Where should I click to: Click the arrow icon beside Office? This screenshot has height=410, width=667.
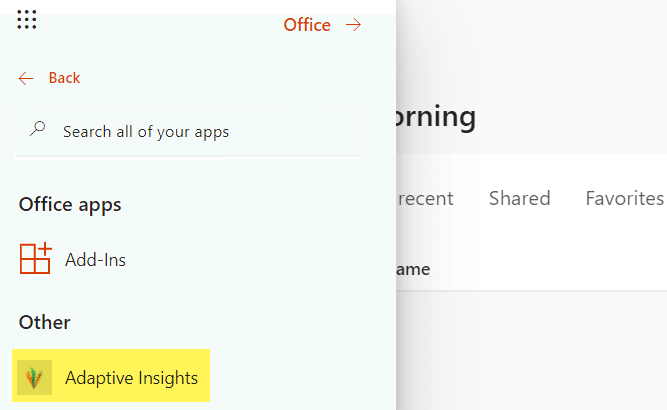pyautogui.click(x=353, y=25)
